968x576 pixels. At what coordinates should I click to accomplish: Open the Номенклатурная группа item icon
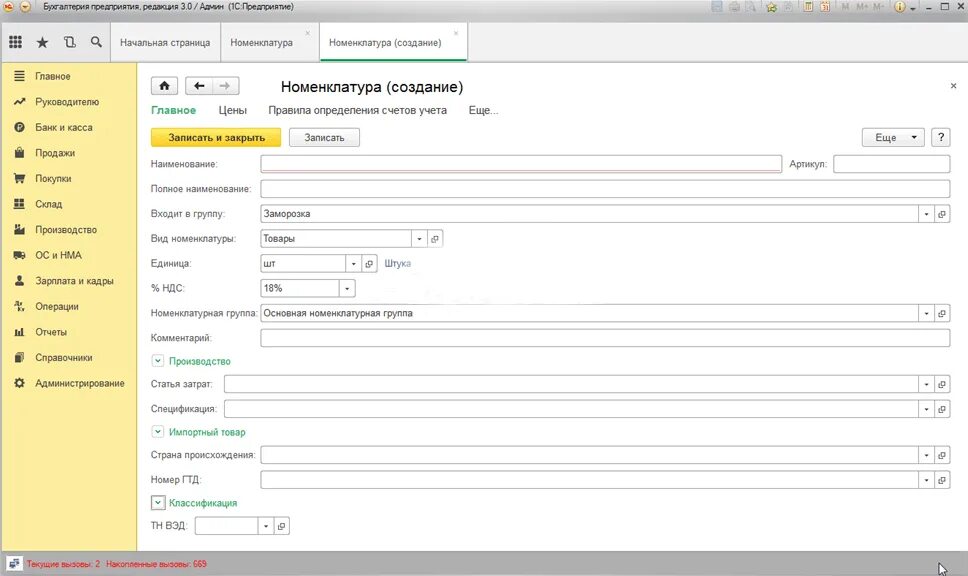(x=942, y=313)
